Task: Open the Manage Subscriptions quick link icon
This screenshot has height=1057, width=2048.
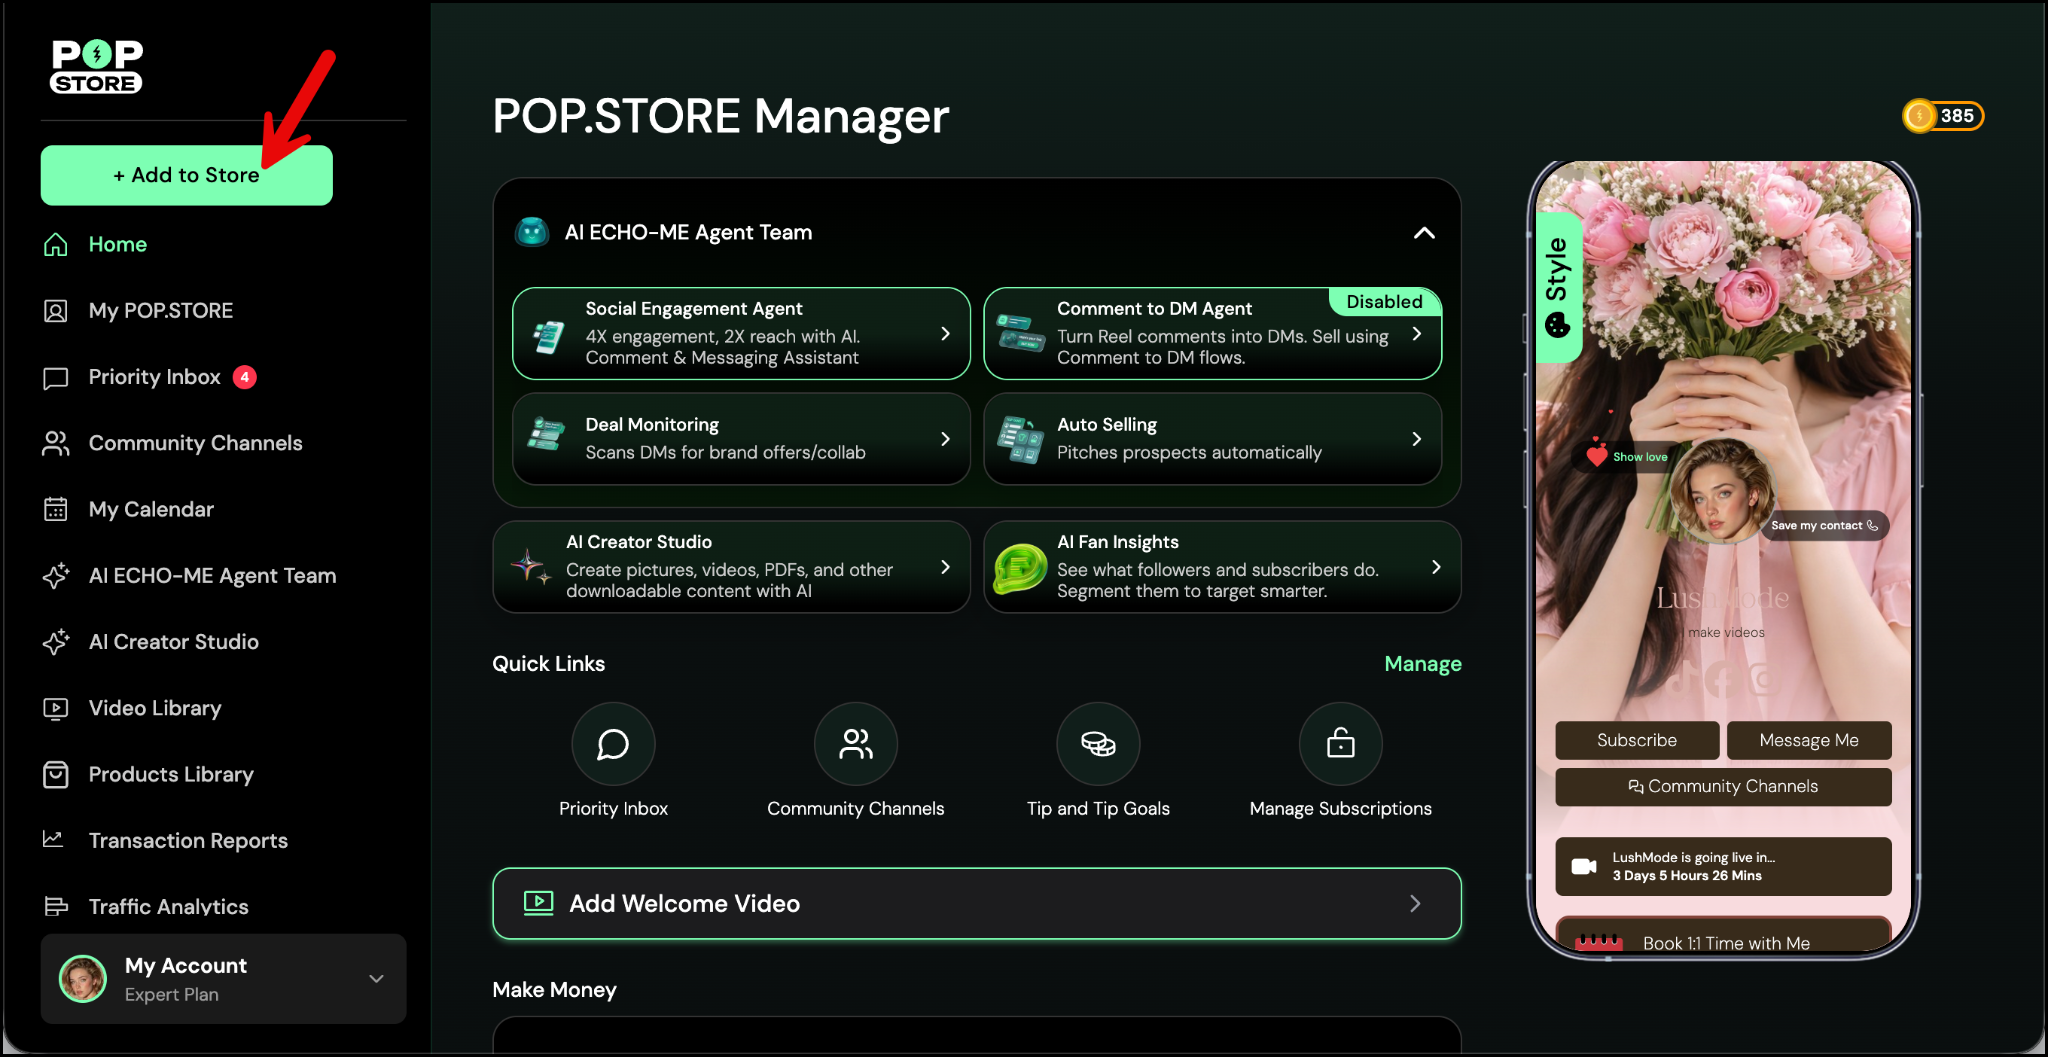Action: [1340, 744]
